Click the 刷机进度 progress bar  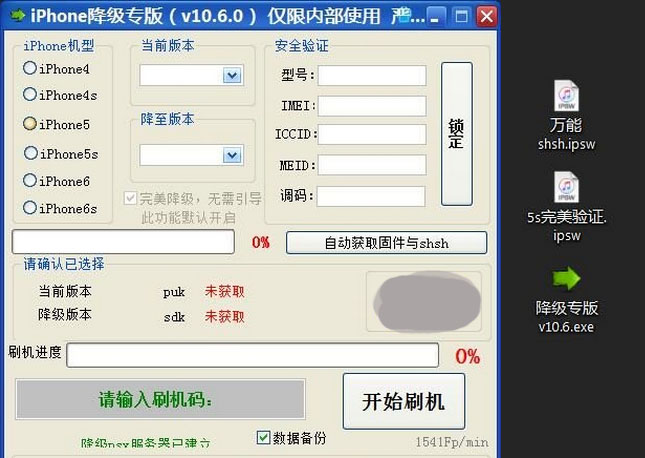click(253, 355)
